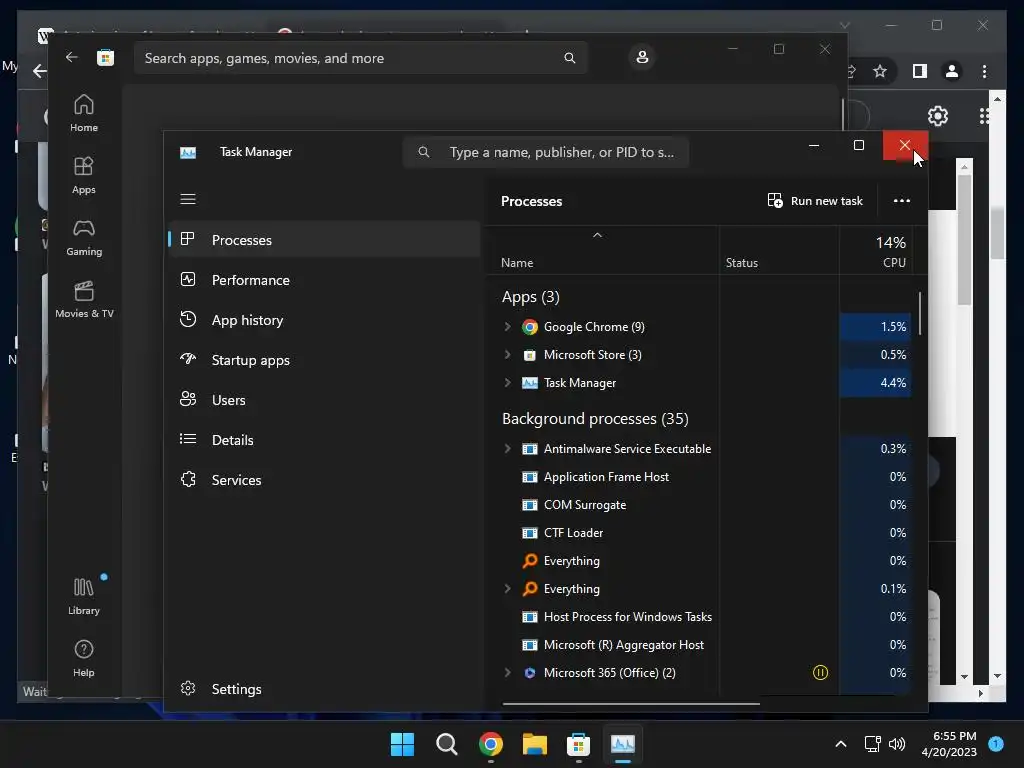Click the process list vertical scrollbar

920,313
